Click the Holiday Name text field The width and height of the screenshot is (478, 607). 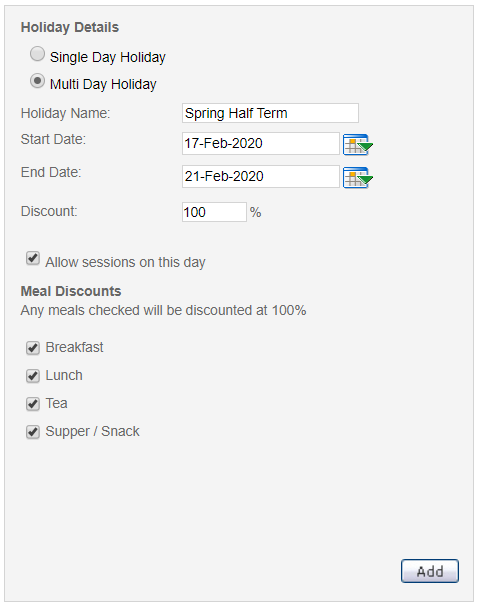(x=270, y=113)
